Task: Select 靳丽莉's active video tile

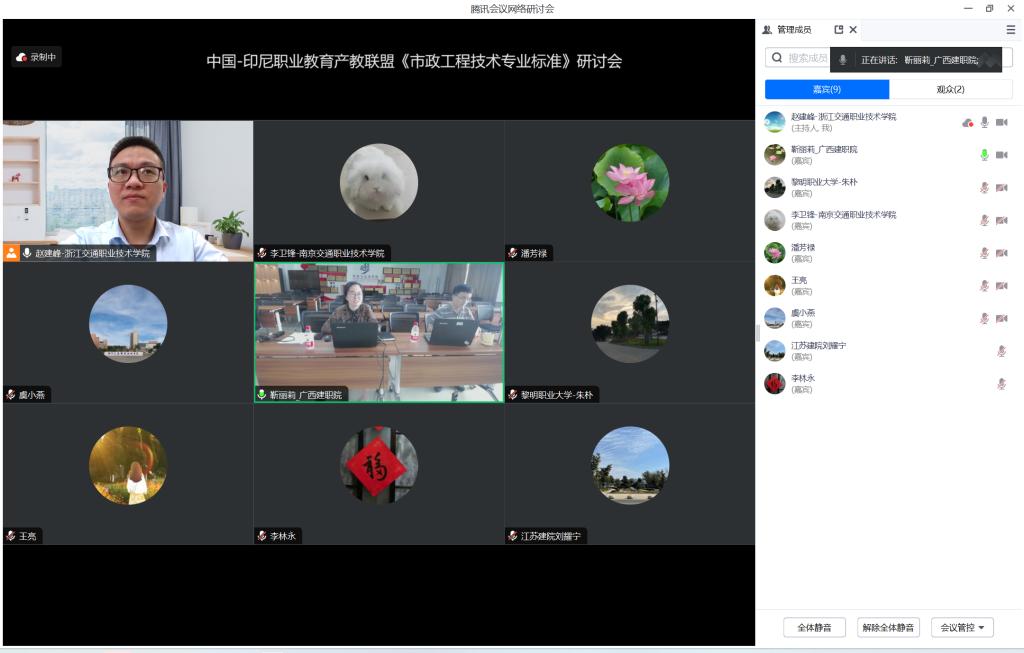Action: click(378, 332)
